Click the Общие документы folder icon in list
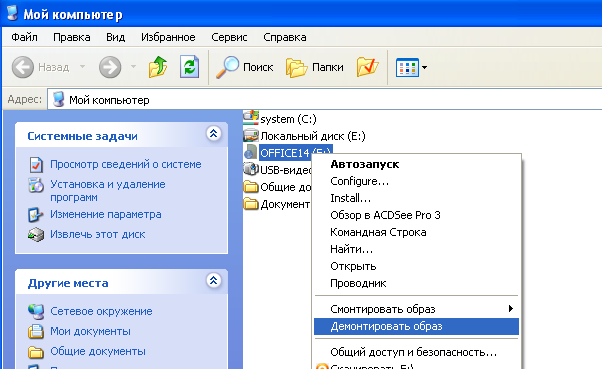The width and height of the screenshot is (602, 369). pyautogui.click(x=251, y=187)
